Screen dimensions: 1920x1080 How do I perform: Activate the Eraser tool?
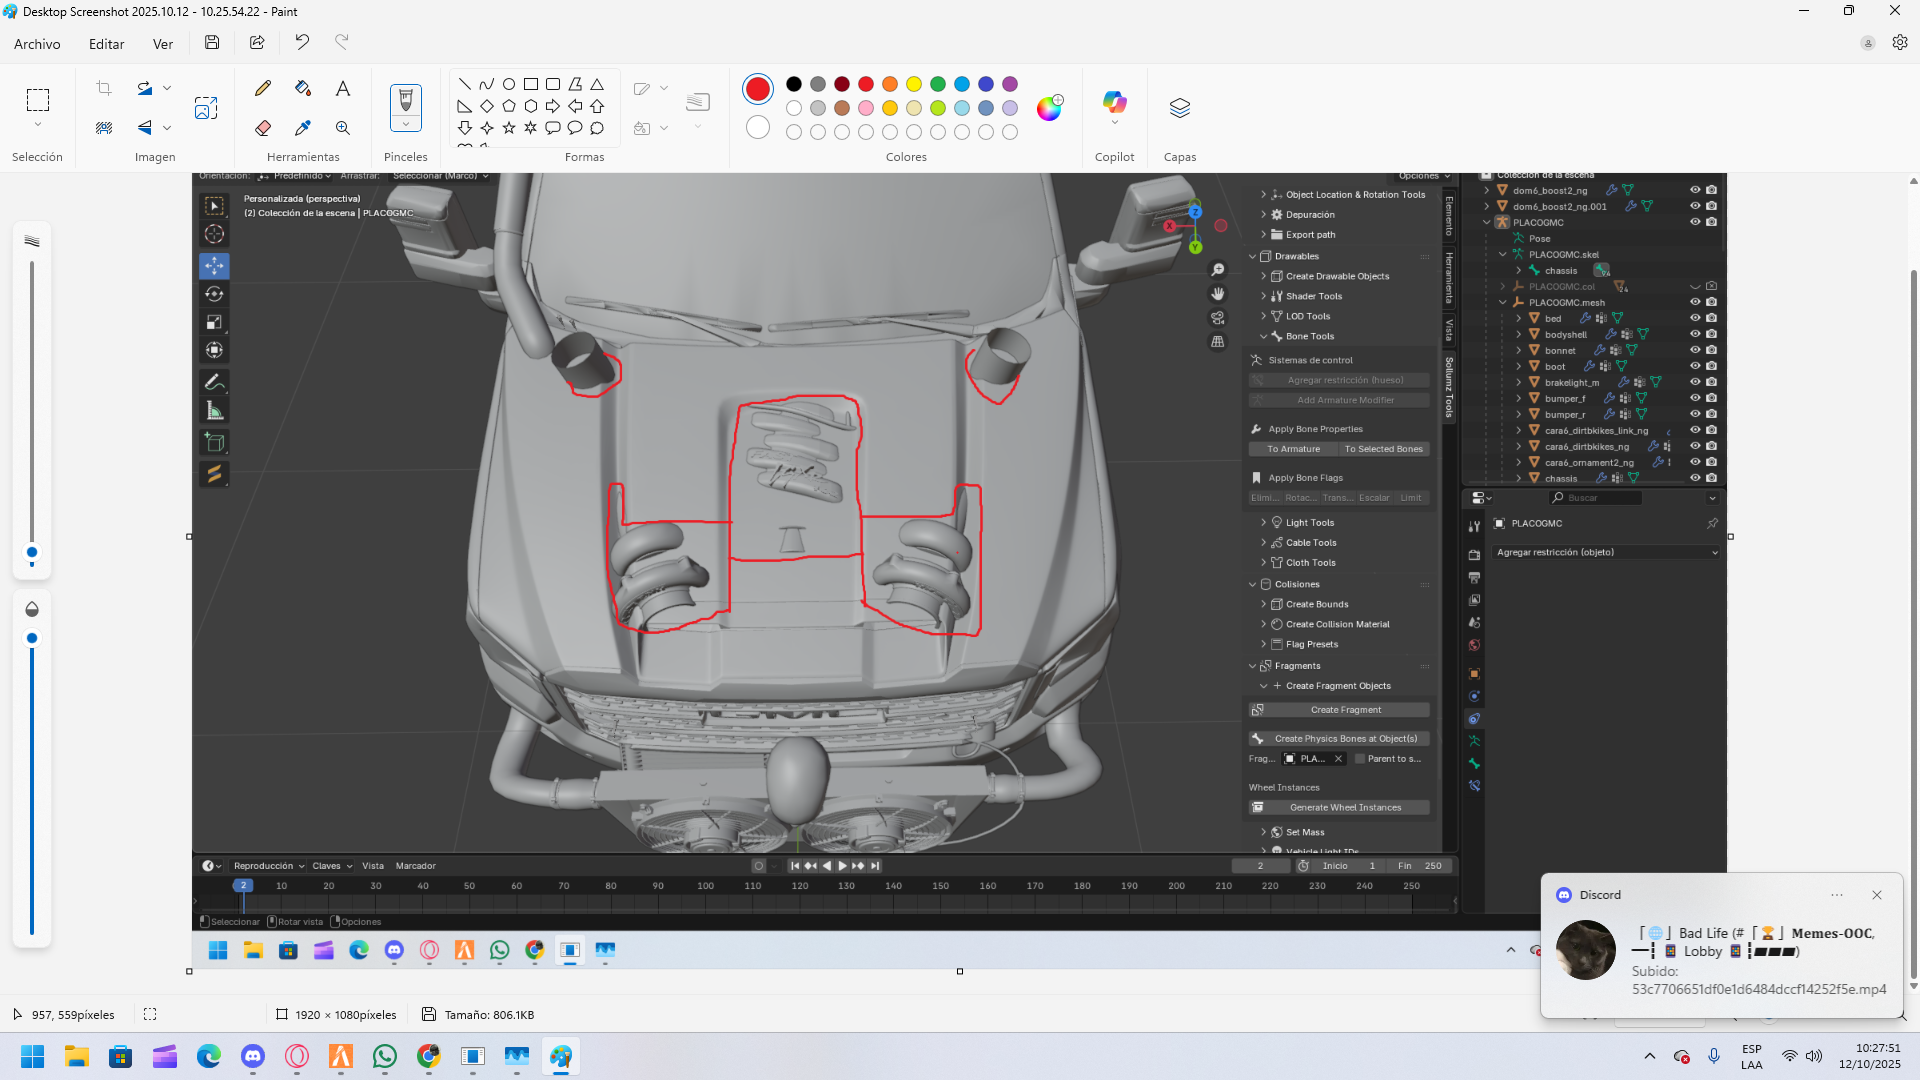[263, 128]
